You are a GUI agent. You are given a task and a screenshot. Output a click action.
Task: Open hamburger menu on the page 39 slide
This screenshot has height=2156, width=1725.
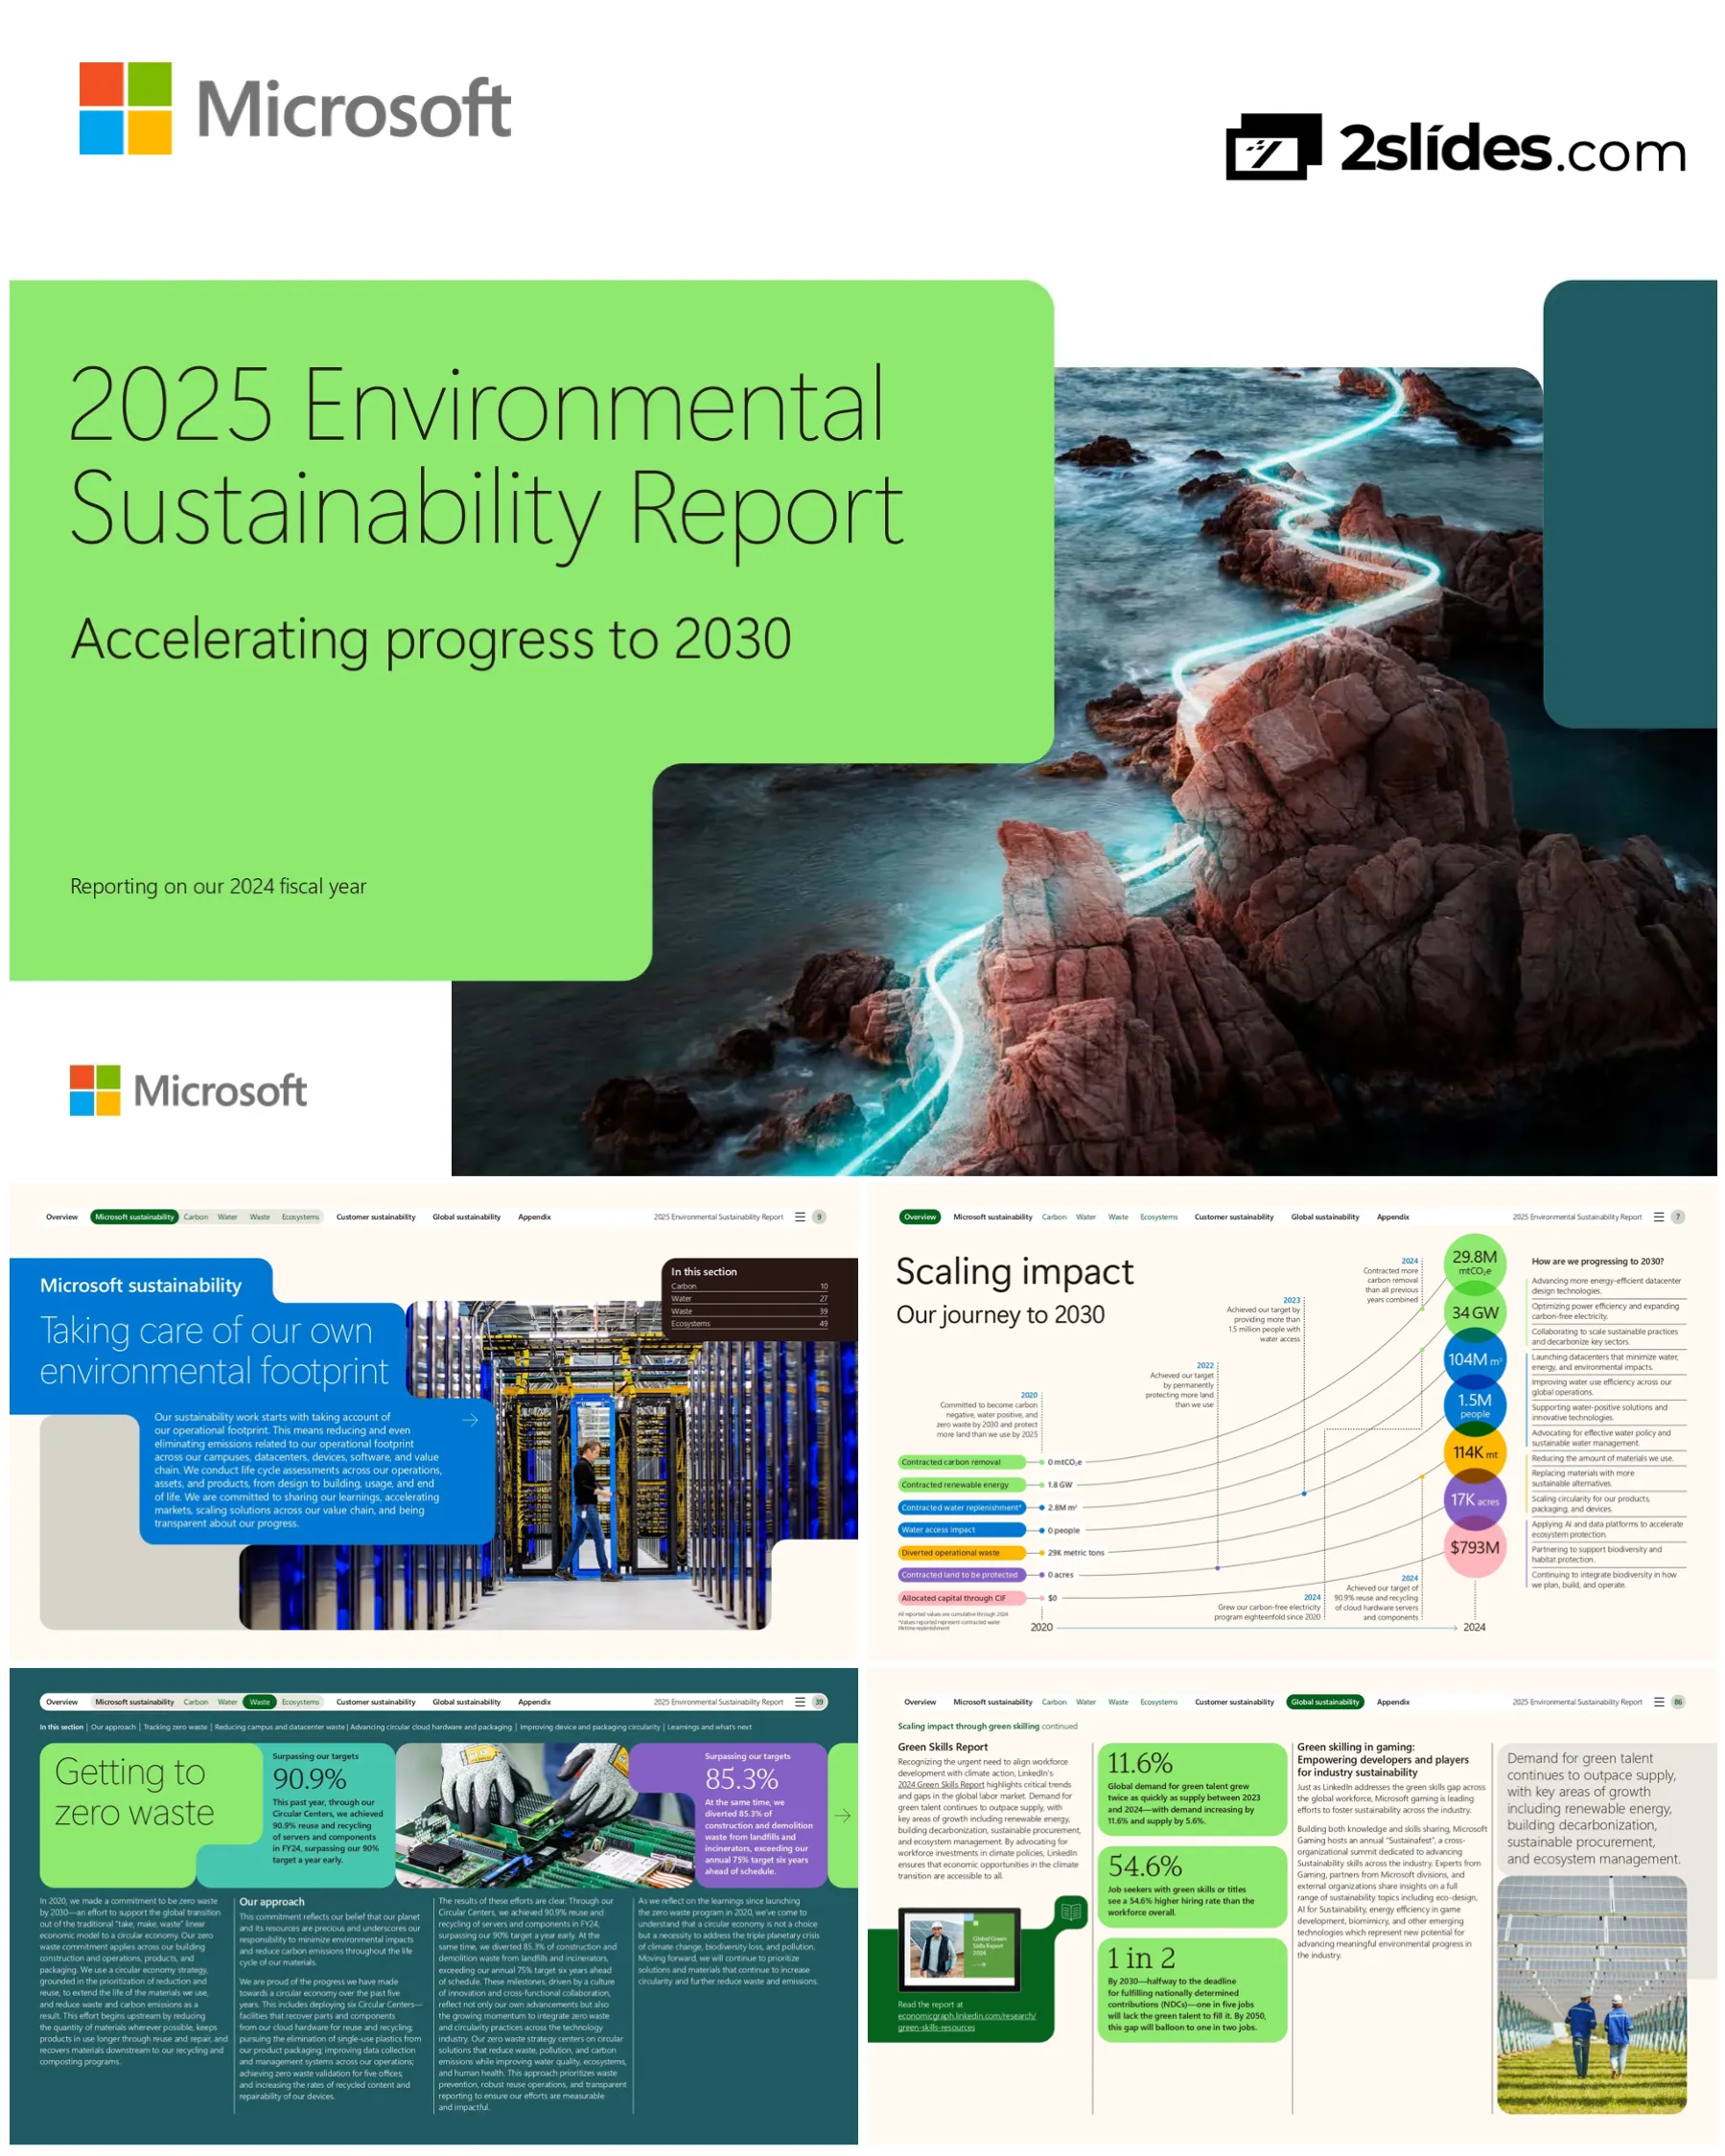[x=800, y=1703]
